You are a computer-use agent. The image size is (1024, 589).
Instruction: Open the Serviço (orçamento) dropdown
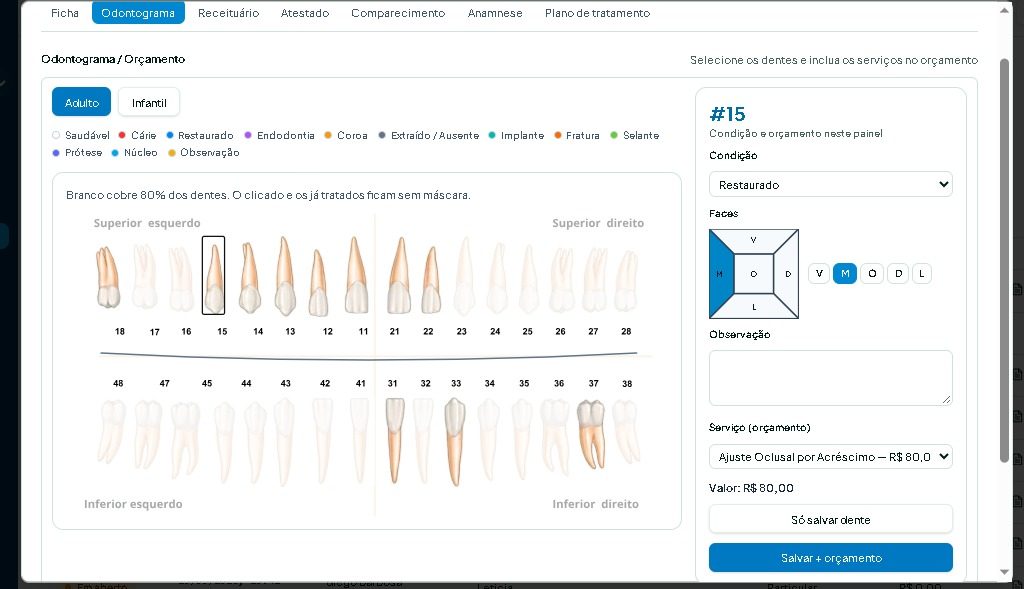tap(831, 456)
